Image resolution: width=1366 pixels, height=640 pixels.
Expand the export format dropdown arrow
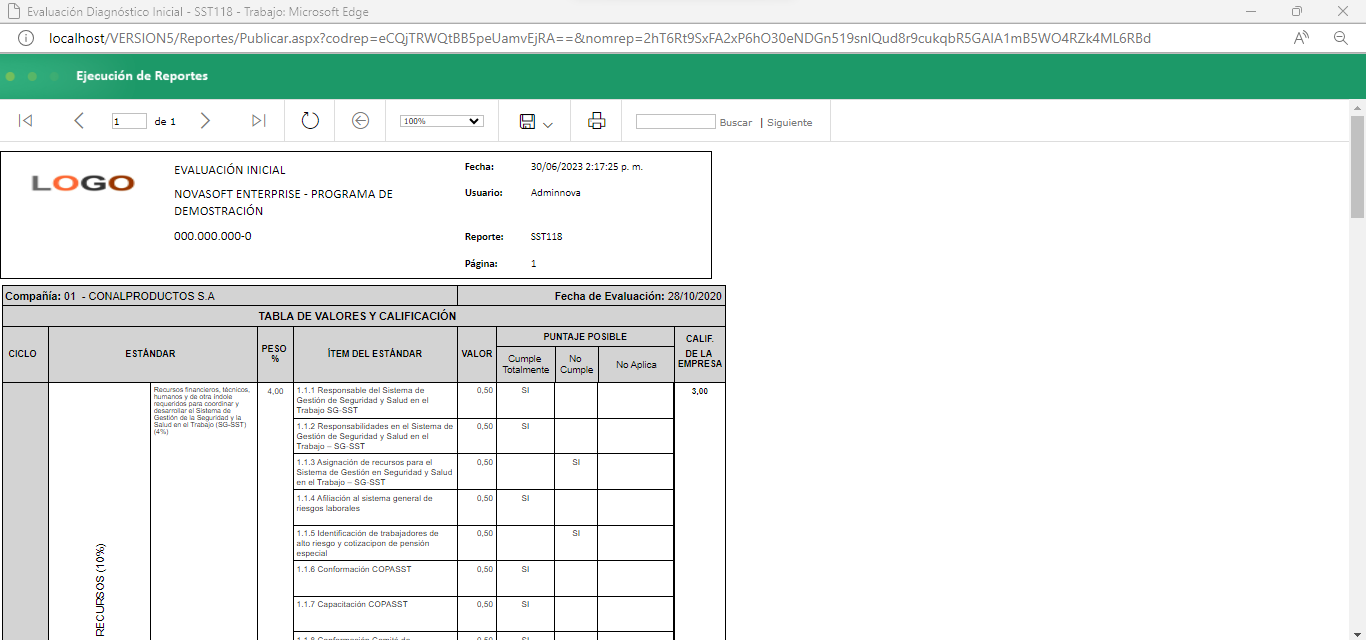[x=548, y=125]
